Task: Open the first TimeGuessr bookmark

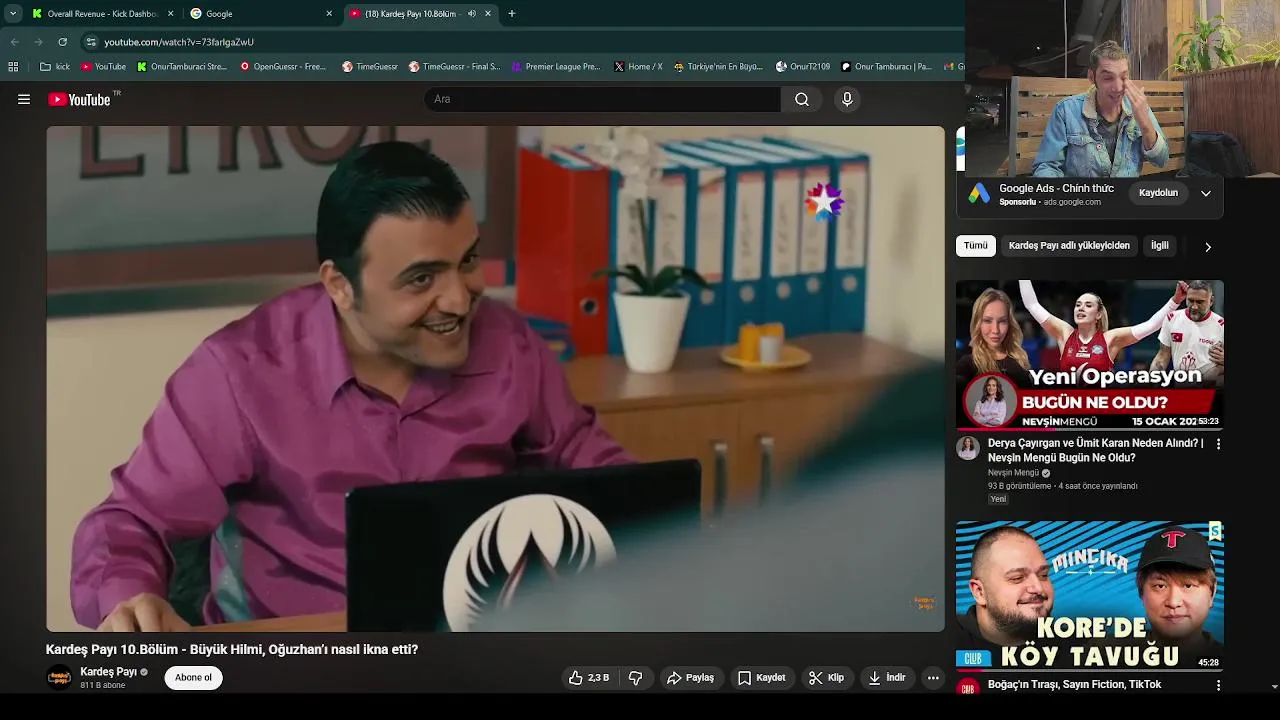Action: (370, 67)
